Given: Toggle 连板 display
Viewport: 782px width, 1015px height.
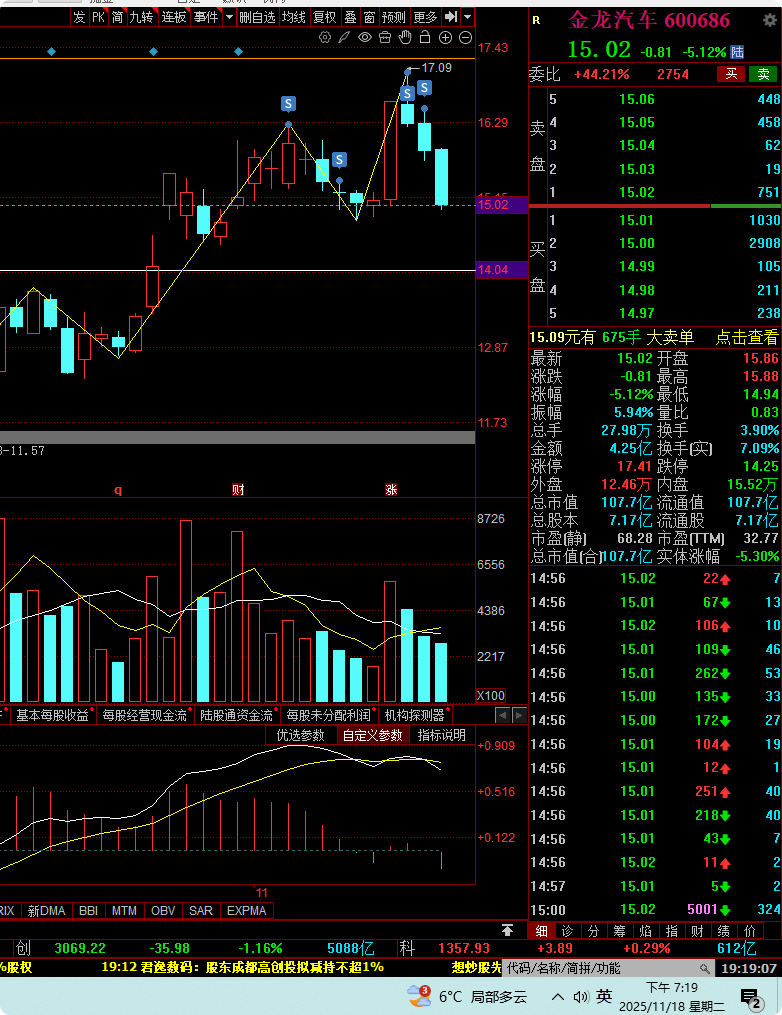Looking at the screenshot, I should [174, 17].
